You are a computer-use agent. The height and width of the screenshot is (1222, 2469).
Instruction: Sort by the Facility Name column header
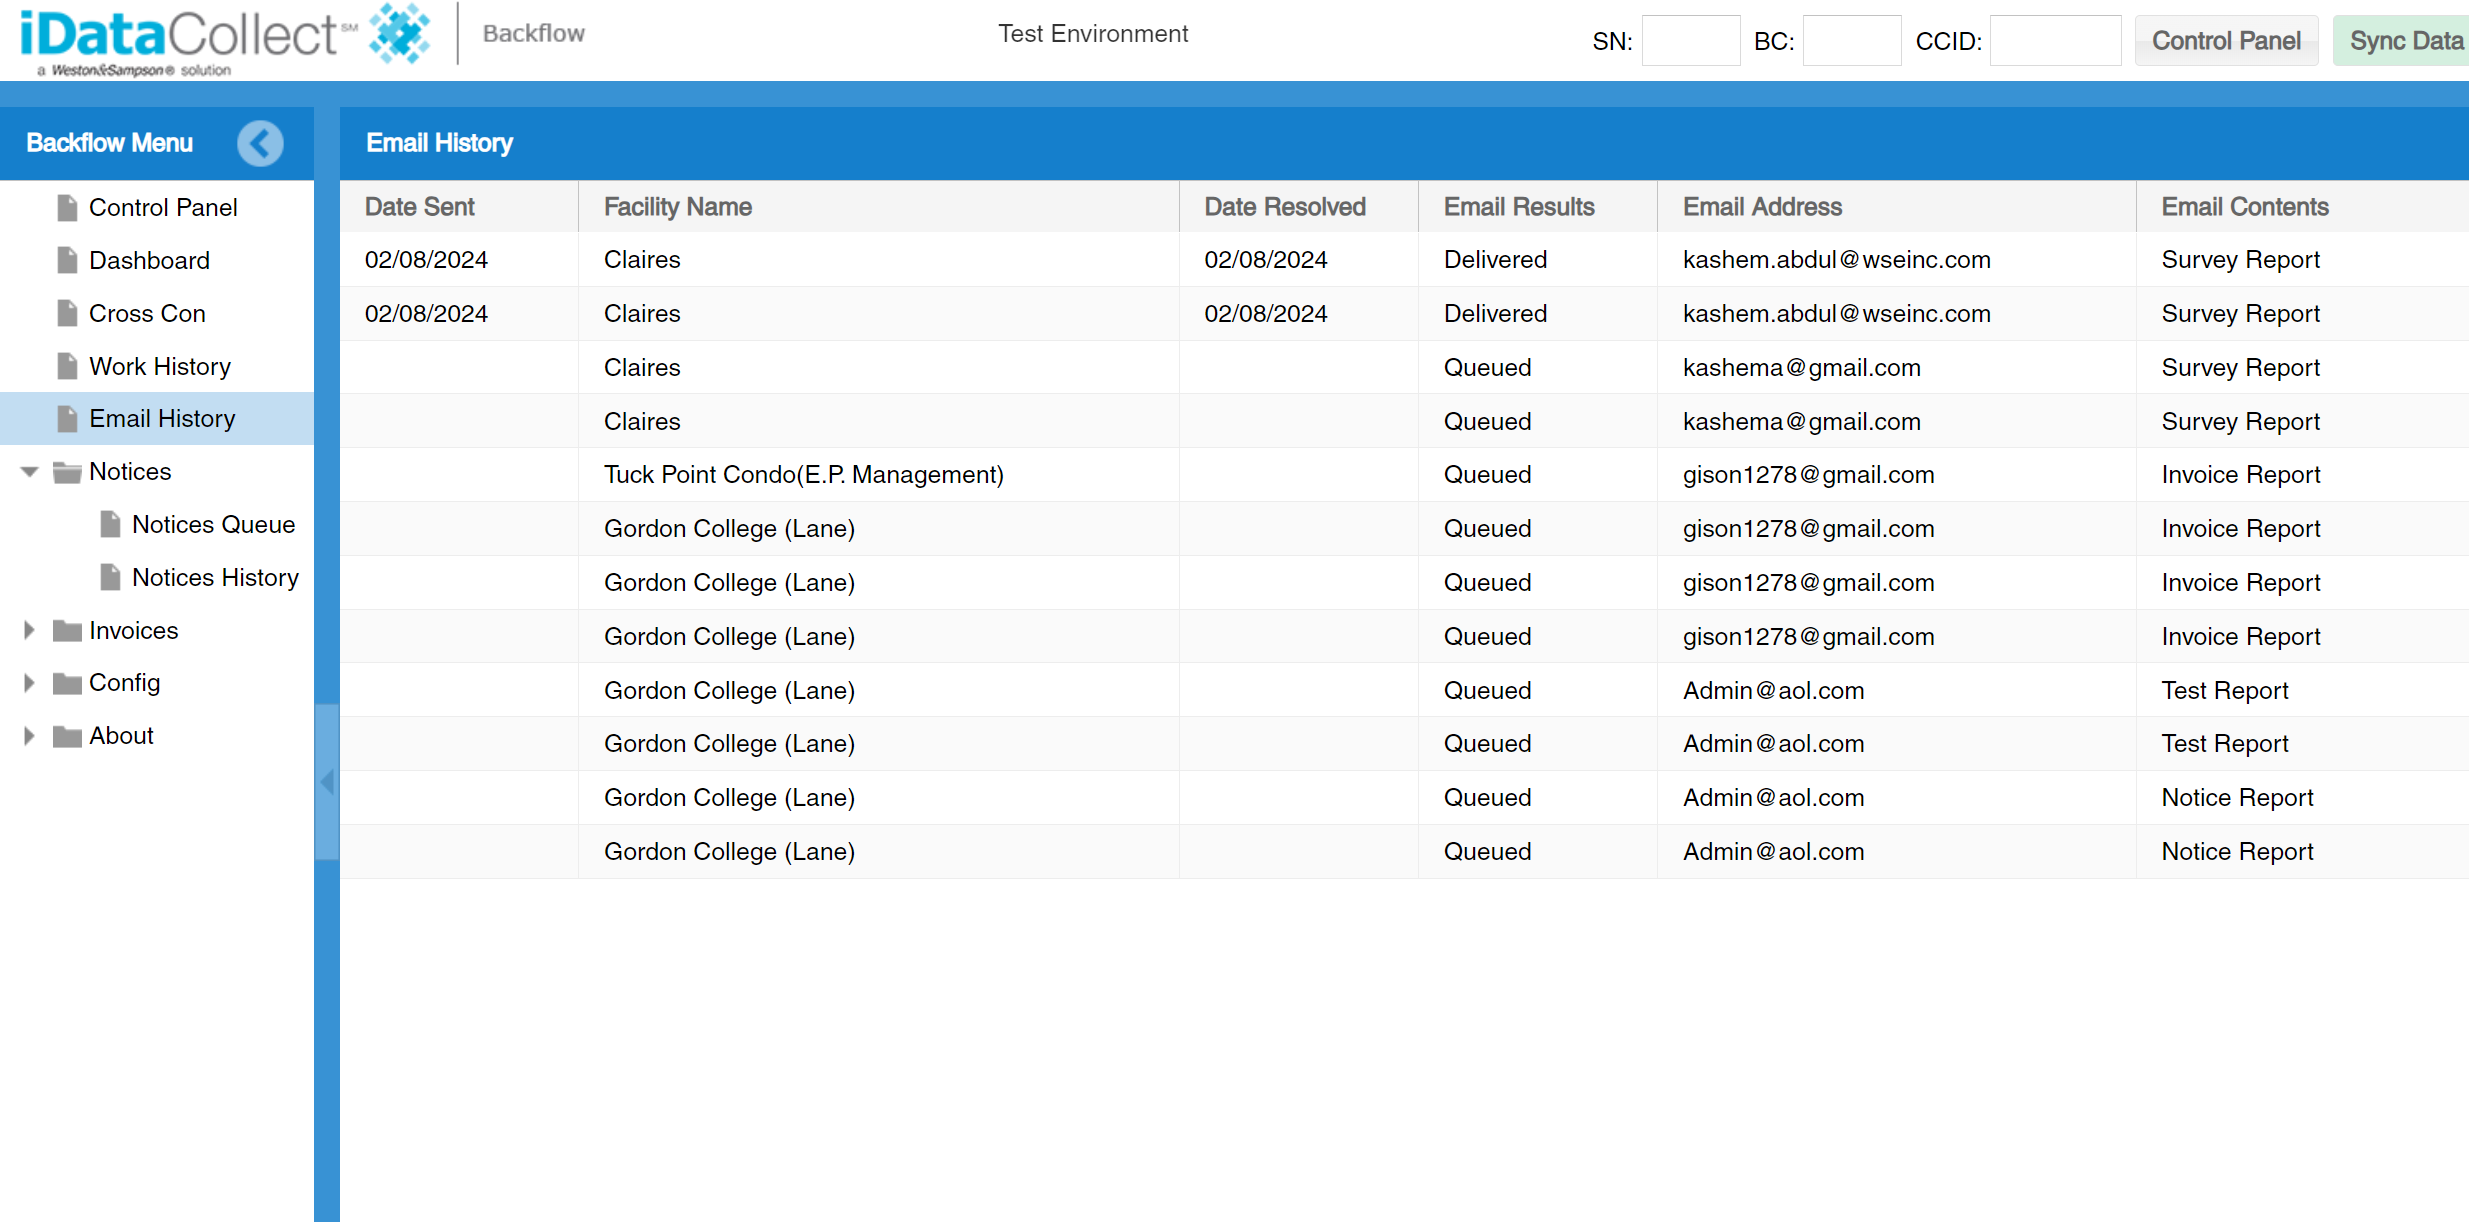click(879, 207)
